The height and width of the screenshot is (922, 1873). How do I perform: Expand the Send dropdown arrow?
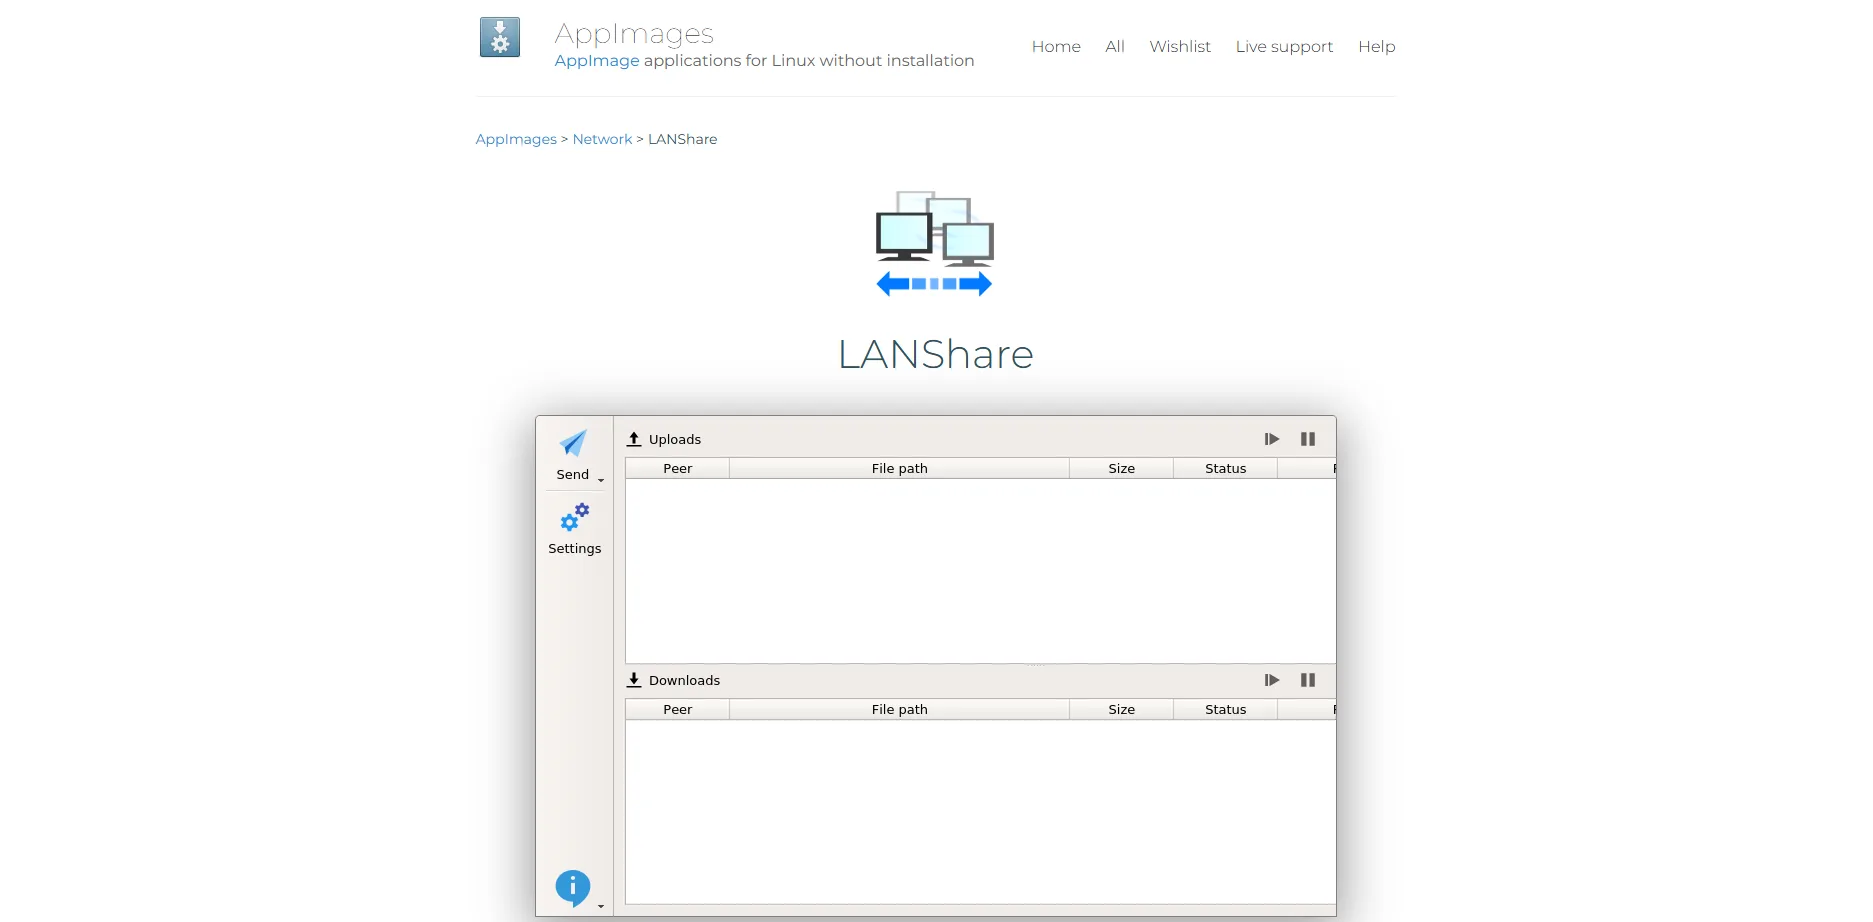601,481
